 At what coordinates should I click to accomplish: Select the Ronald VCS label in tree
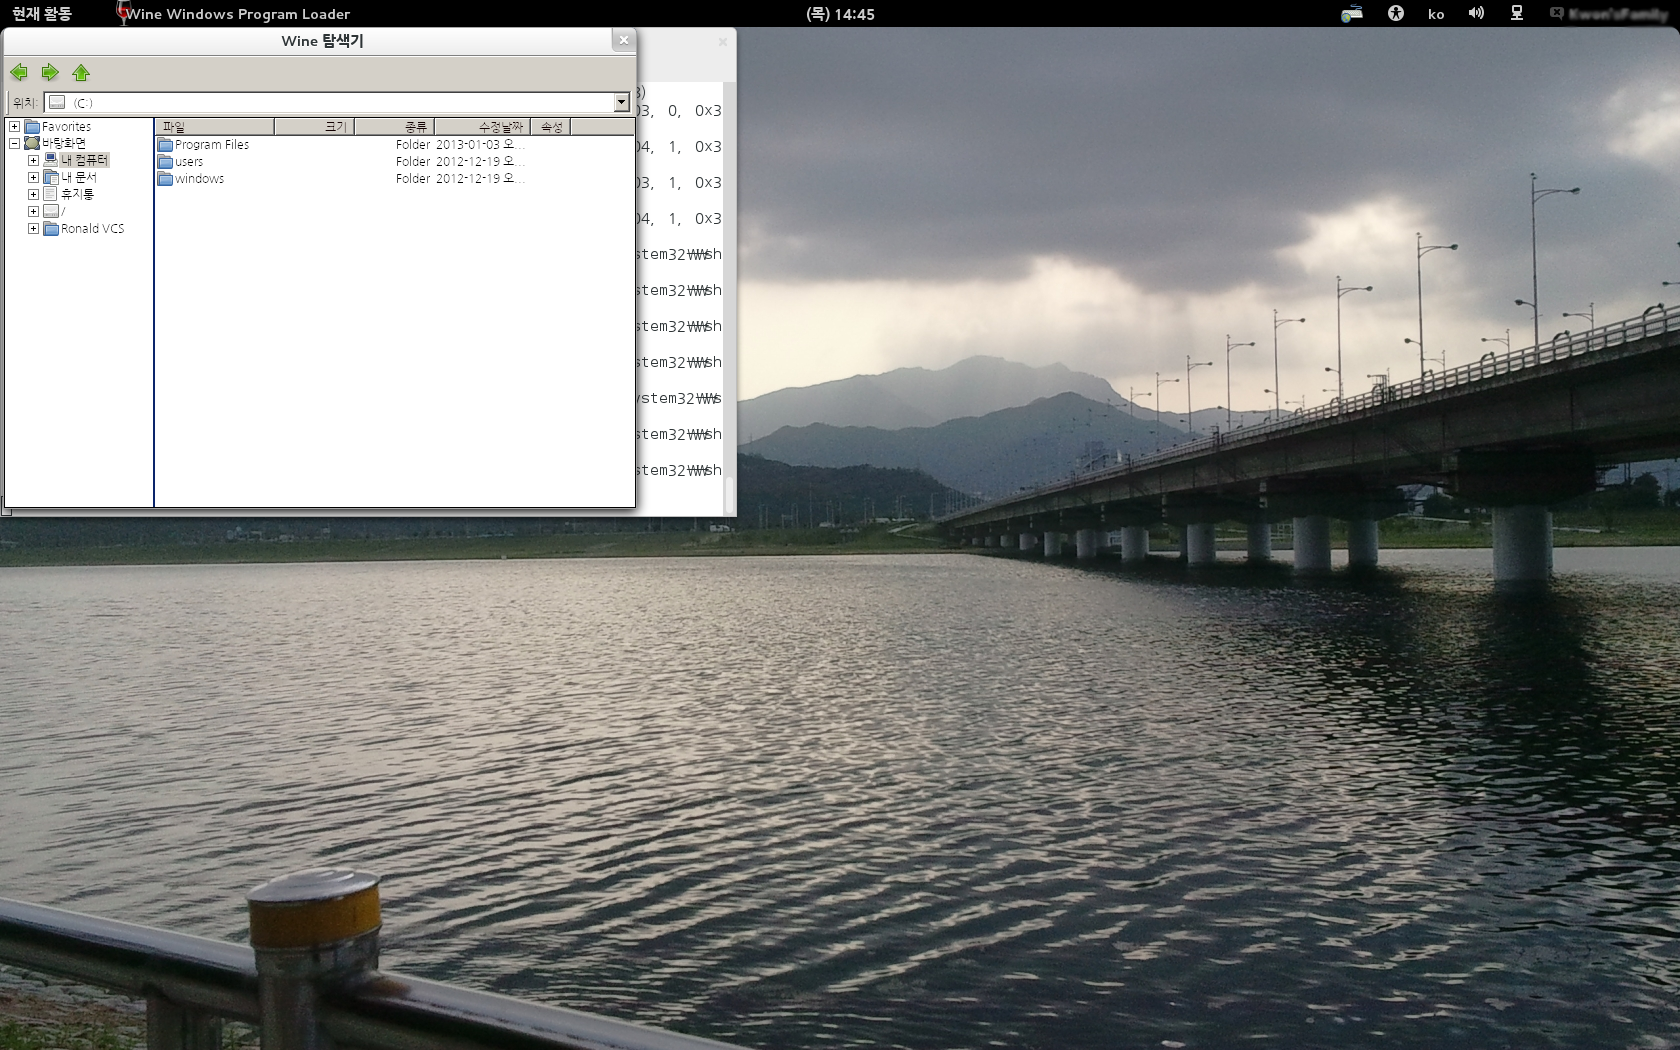coord(93,228)
